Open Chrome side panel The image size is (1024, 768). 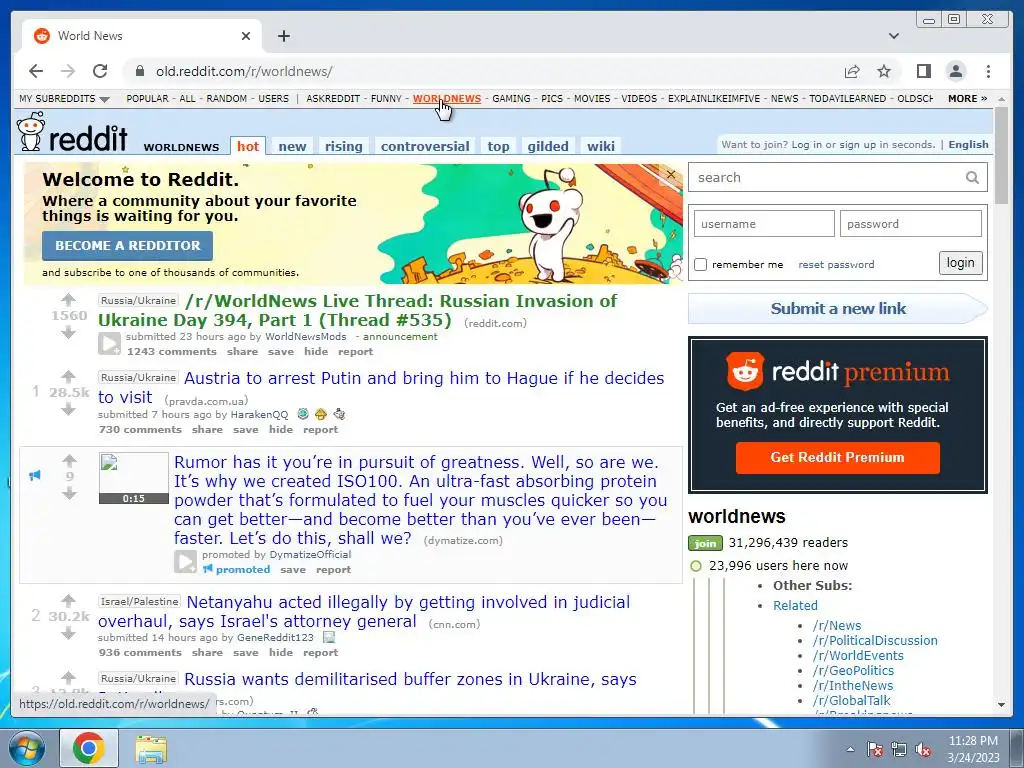click(x=923, y=71)
